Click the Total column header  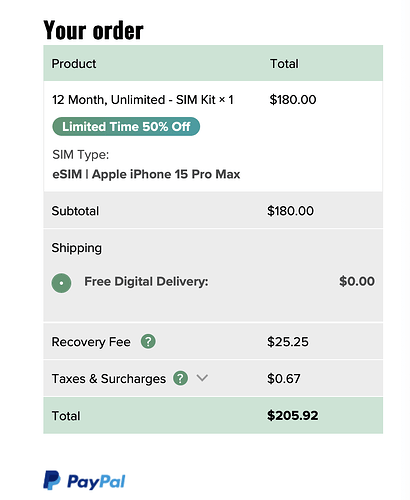pyautogui.click(x=284, y=64)
